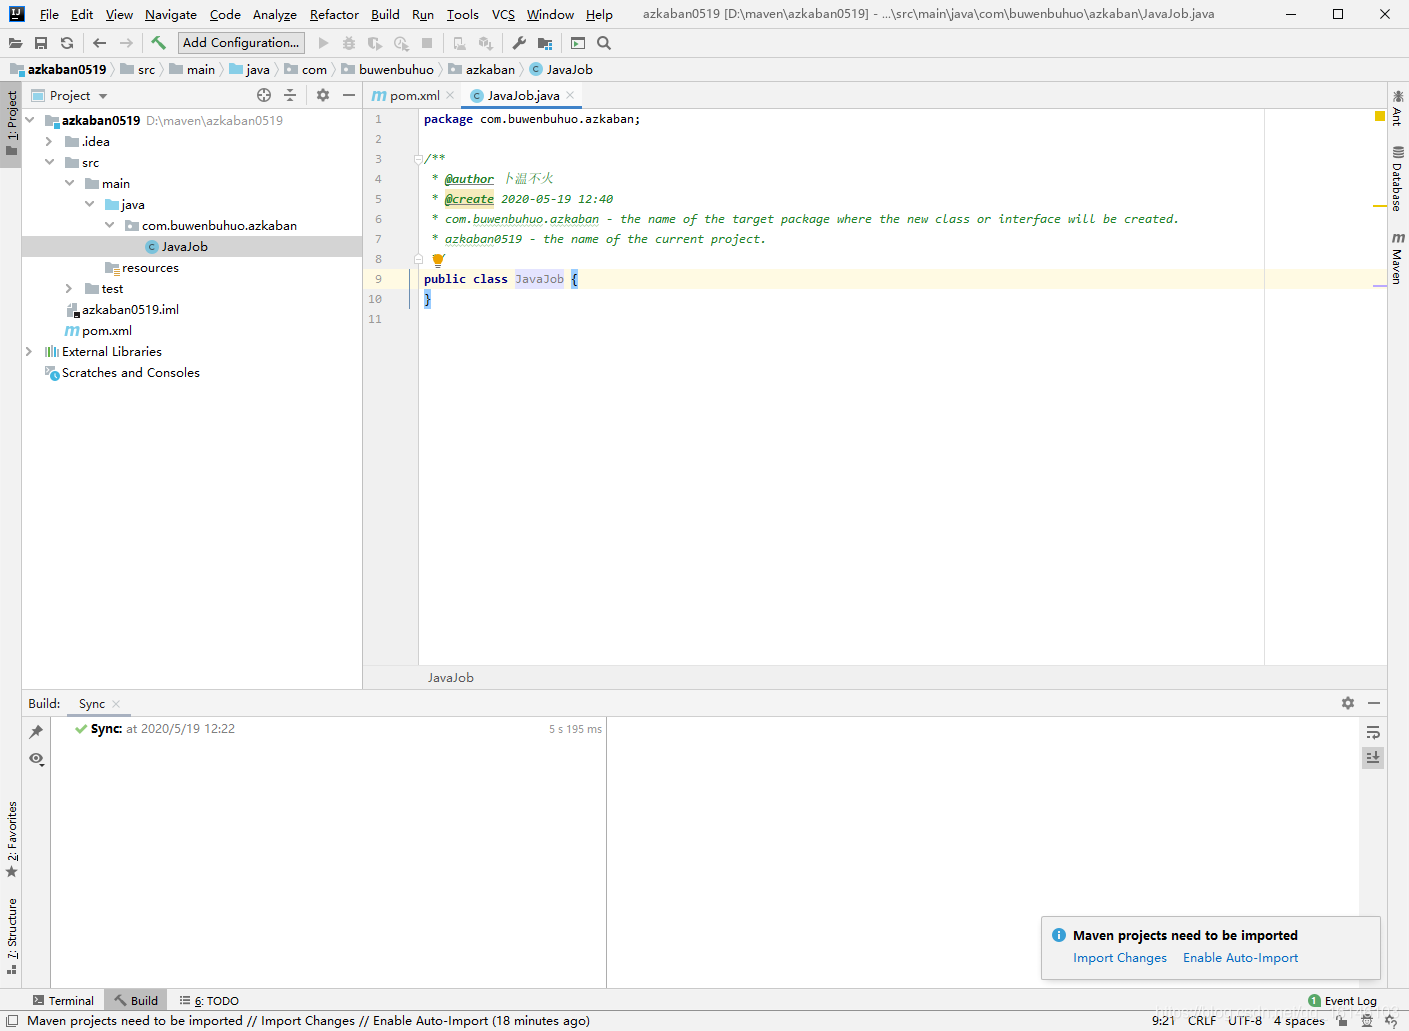Click Collapse All icon in Project panel
Screen dimensions: 1409x1031
(290, 95)
